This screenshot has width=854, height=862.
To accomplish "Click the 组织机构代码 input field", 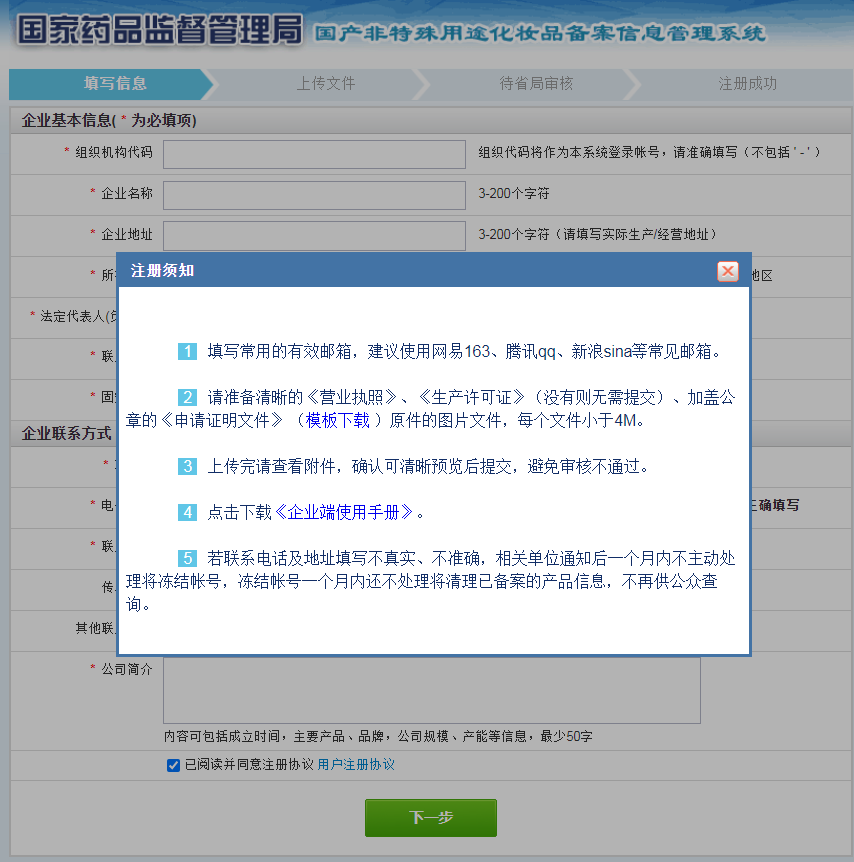I will (314, 155).
